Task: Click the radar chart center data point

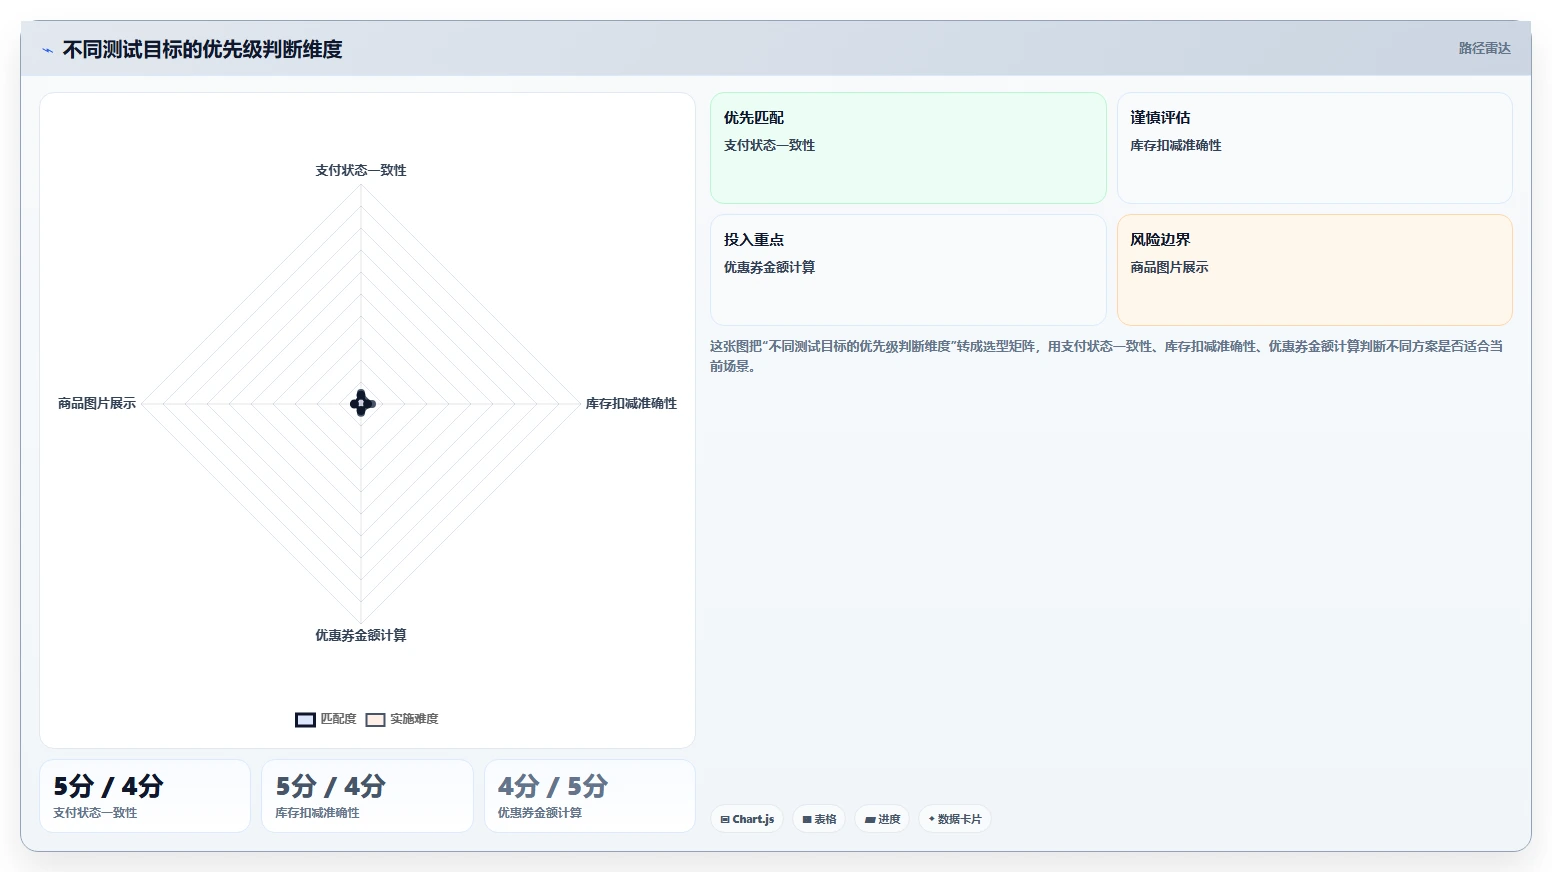Action: (361, 403)
